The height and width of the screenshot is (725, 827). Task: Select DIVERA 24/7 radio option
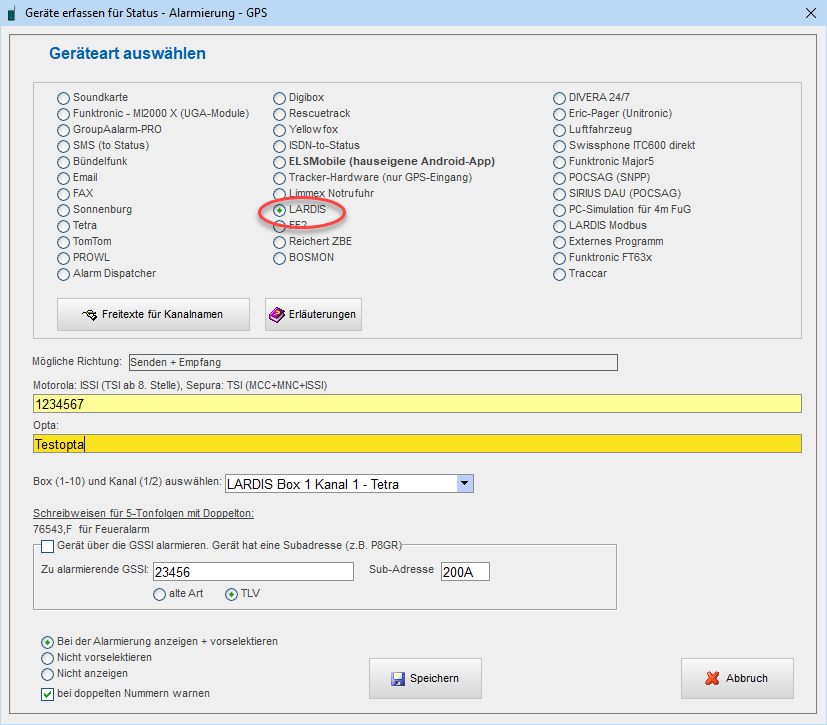click(x=561, y=98)
